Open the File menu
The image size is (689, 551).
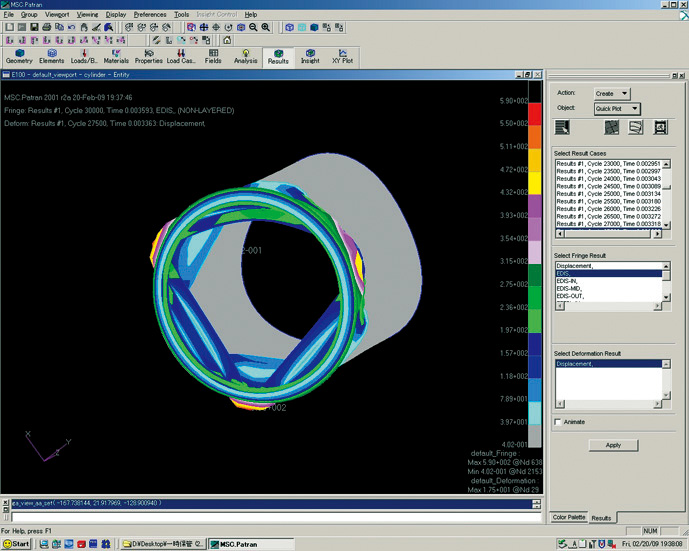pos(9,14)
